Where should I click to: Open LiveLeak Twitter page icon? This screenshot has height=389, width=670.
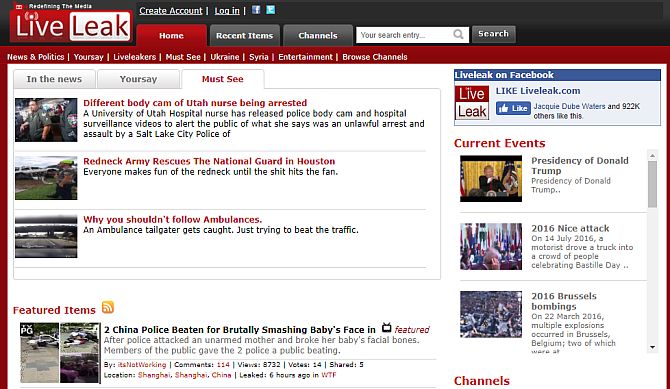[x=270, y=9]
